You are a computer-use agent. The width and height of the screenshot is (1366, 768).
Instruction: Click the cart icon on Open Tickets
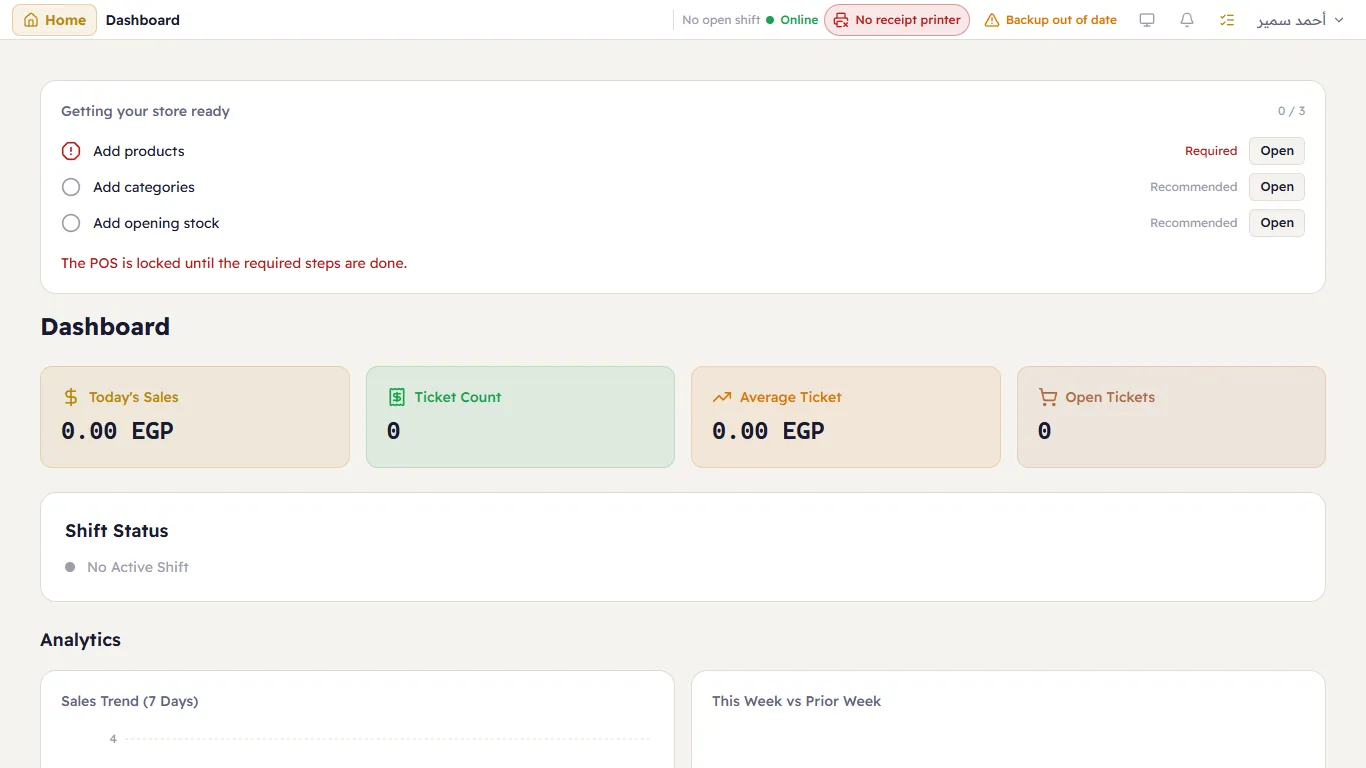1048,397
